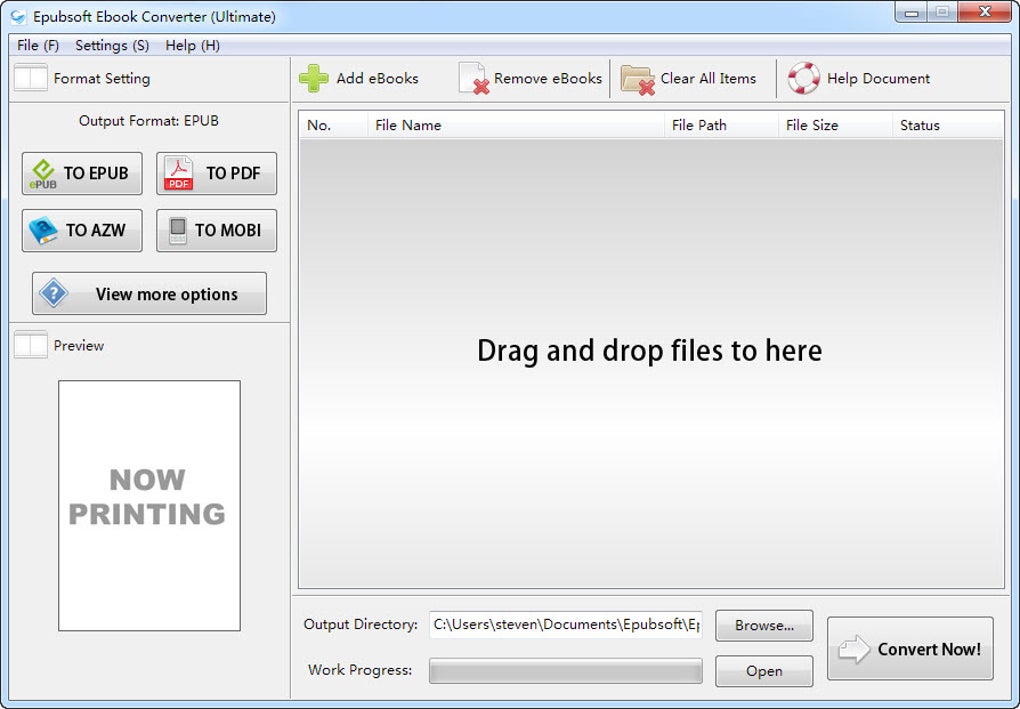This screenshot has width=1020, height=709.
Task: Click the Clear All Items folder icon
Action: (637, 79)
